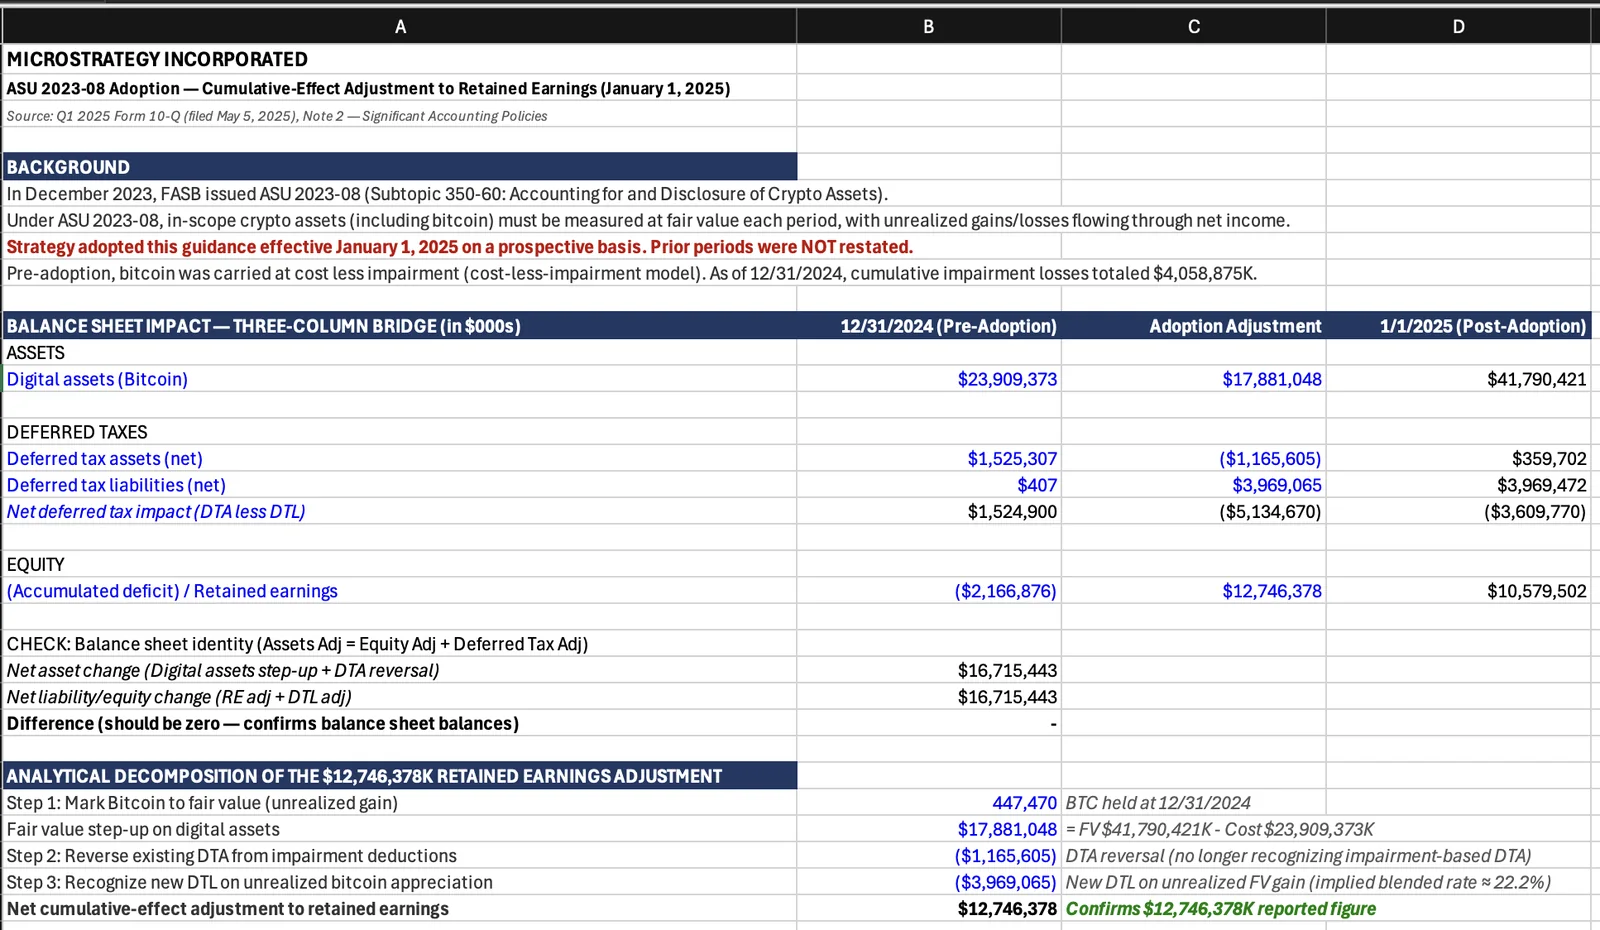Select the Step 3: Recognize new DTL label

[x=400, y=882]
